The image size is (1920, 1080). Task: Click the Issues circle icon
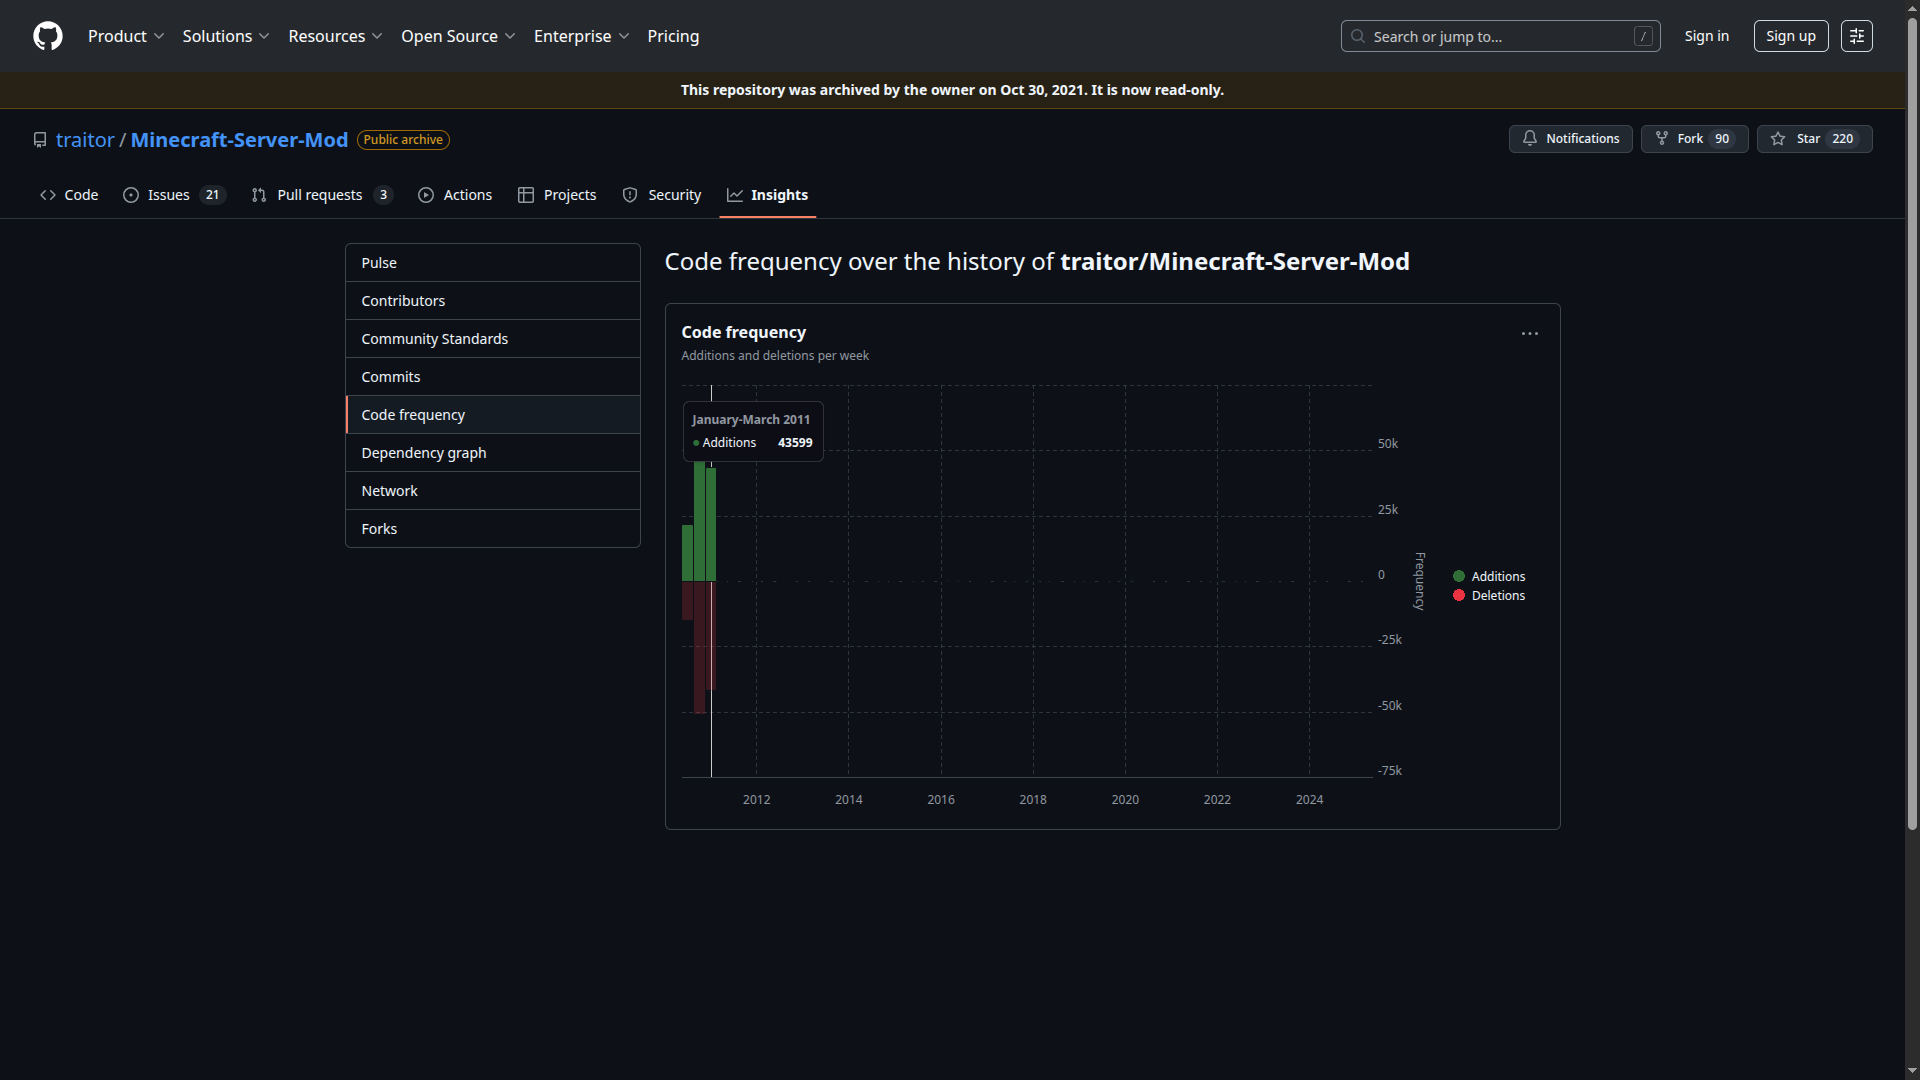point(131,195)
